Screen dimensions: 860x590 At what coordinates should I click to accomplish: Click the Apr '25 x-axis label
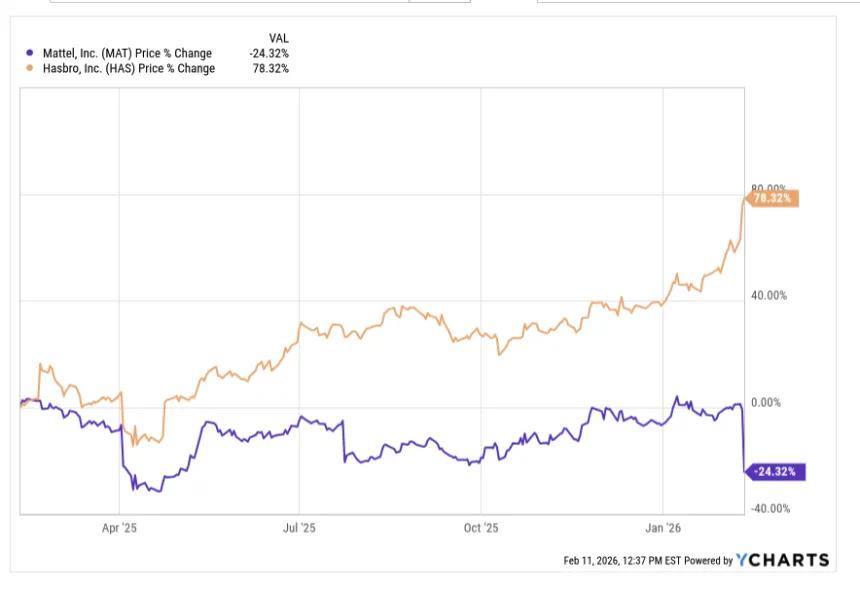119,528
